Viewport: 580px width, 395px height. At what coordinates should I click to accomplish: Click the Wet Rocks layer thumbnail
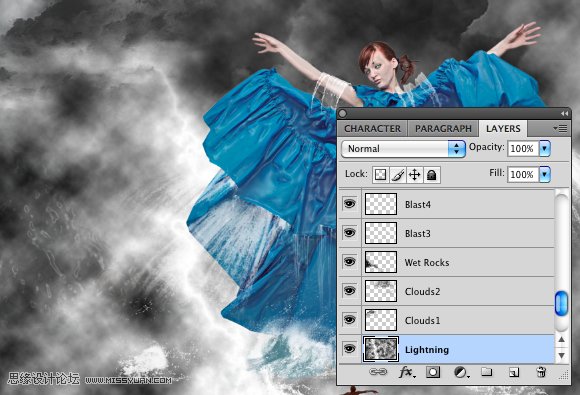coord(381,262)
